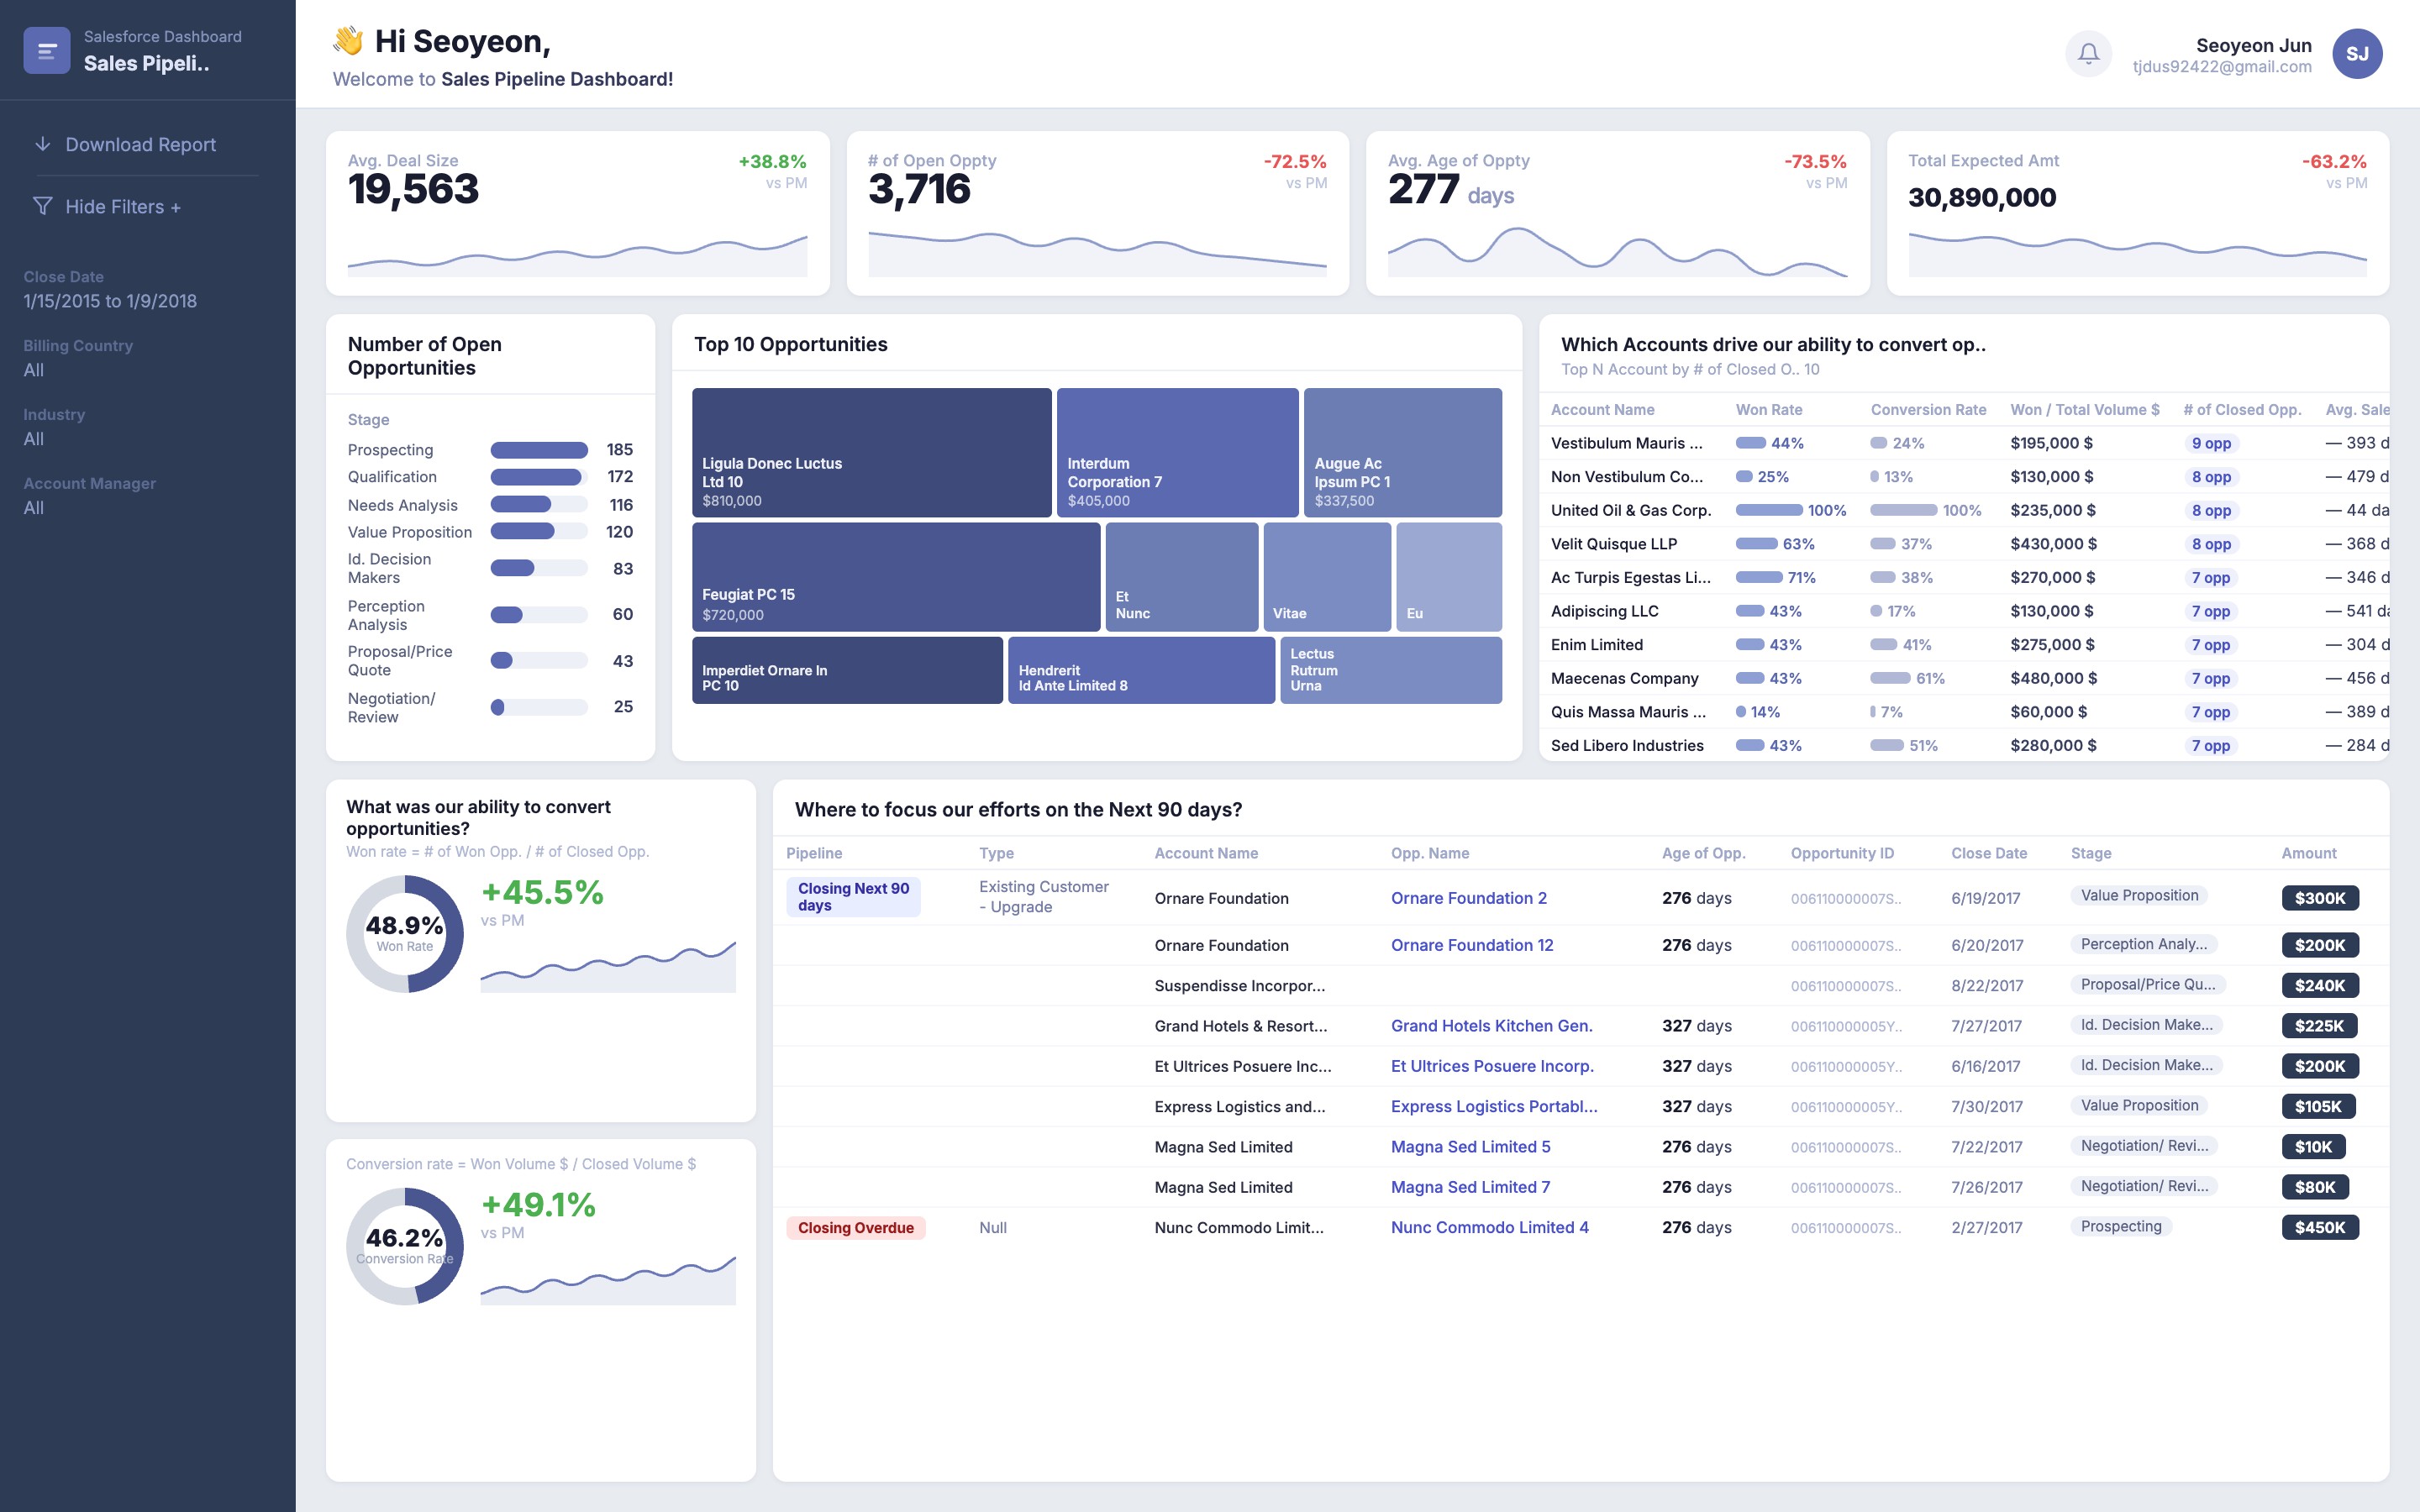The height and width of the screenshot is (1512, 2420).
Task: Click the Won Rate donut chart
Action: [405, 933]
